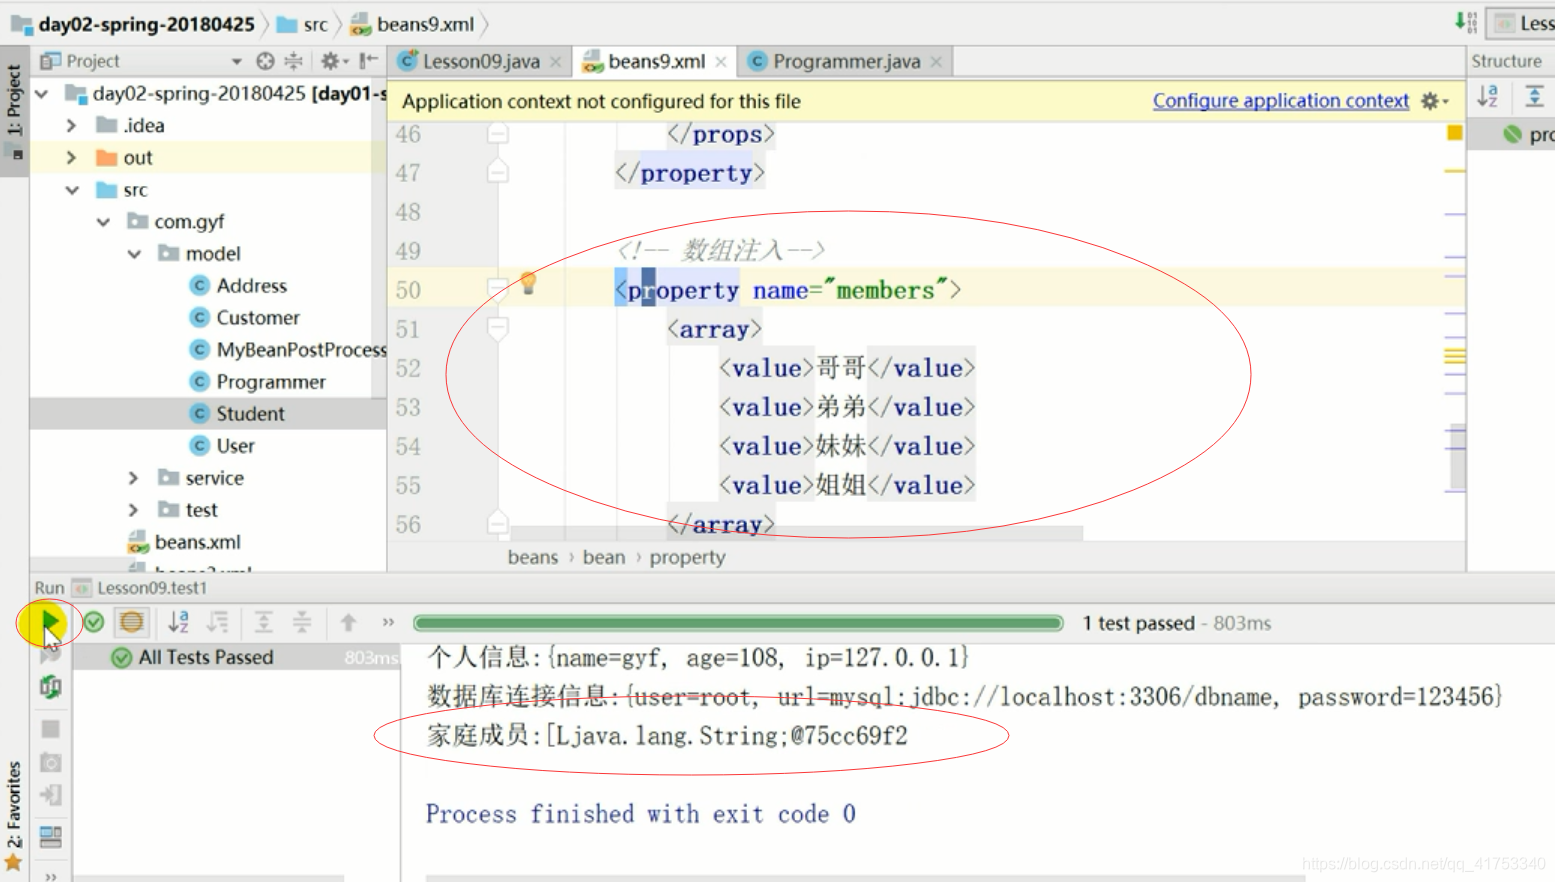Close the Programmer.java tab
Image resolution: width=1555 pixels, height=882 pixels.
pos(936,62)
